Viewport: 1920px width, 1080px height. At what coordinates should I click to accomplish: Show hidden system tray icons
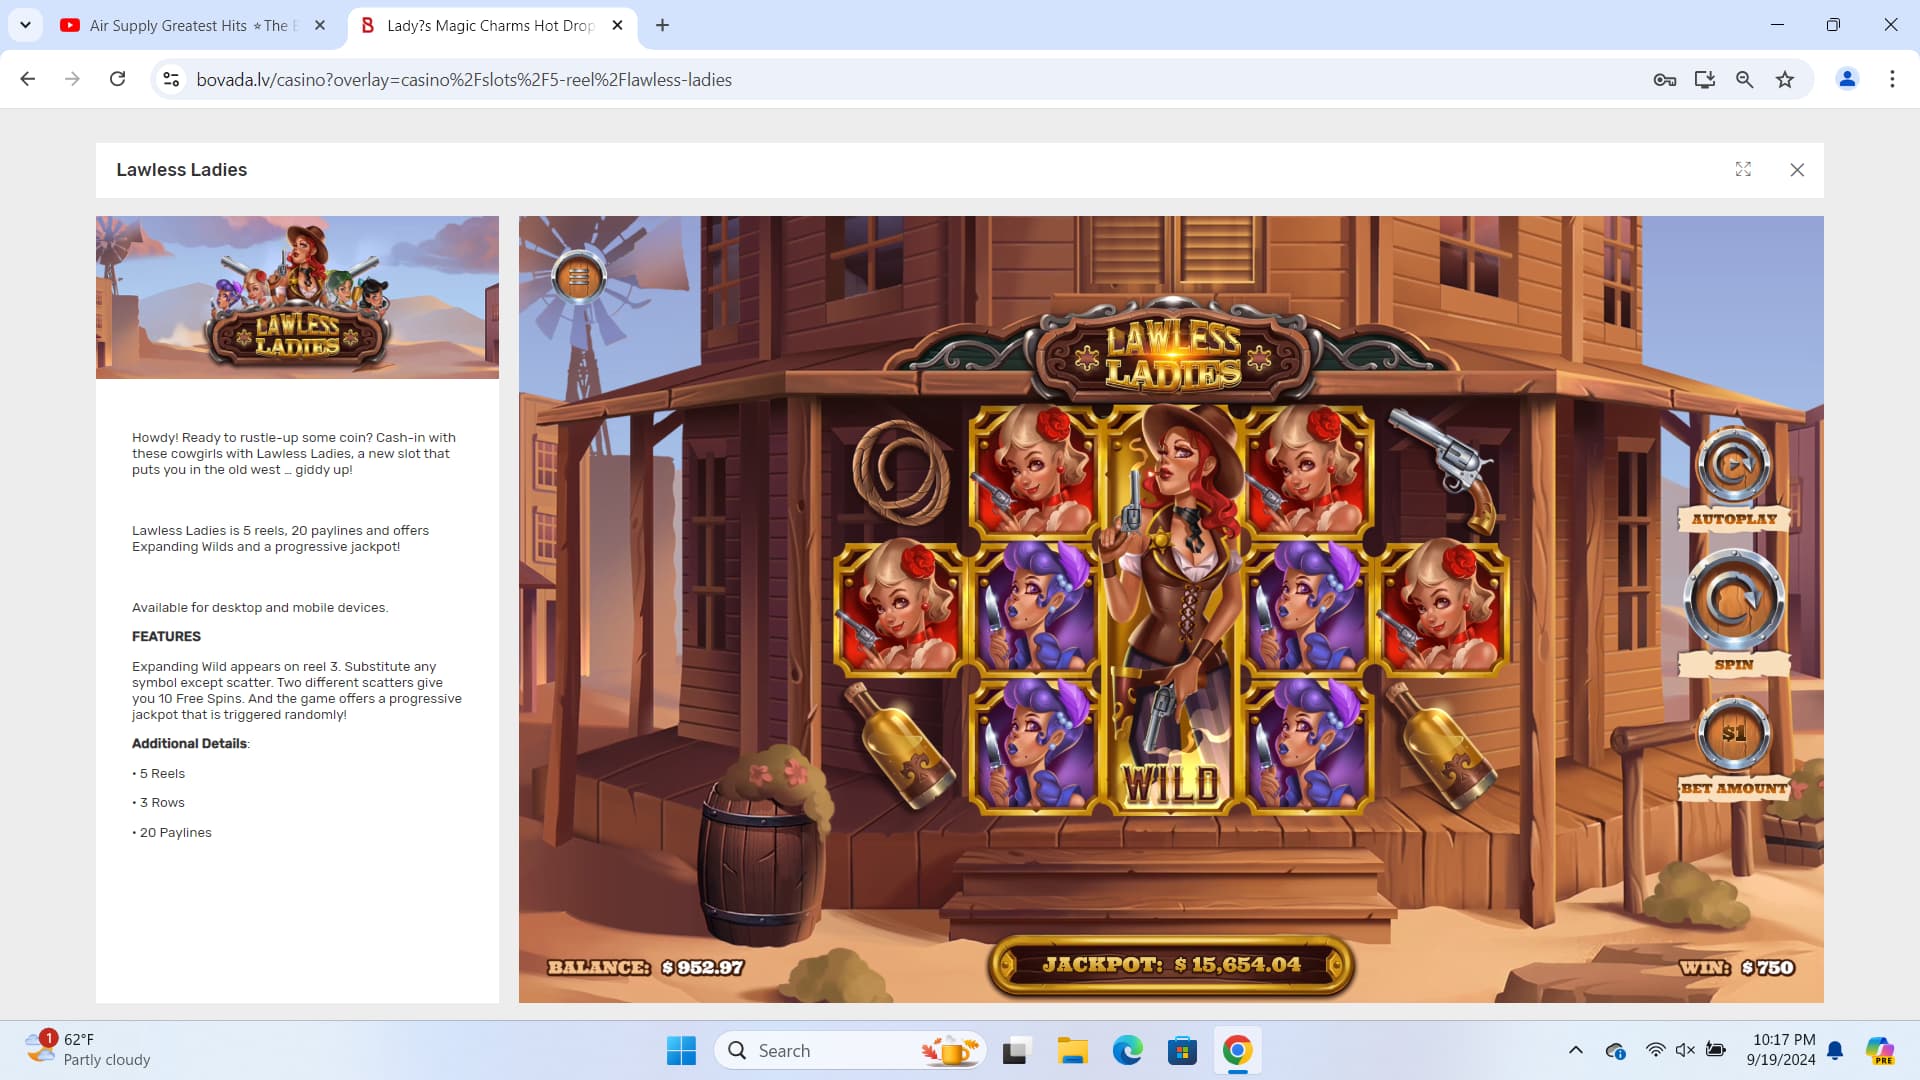click(1575, 1050)
